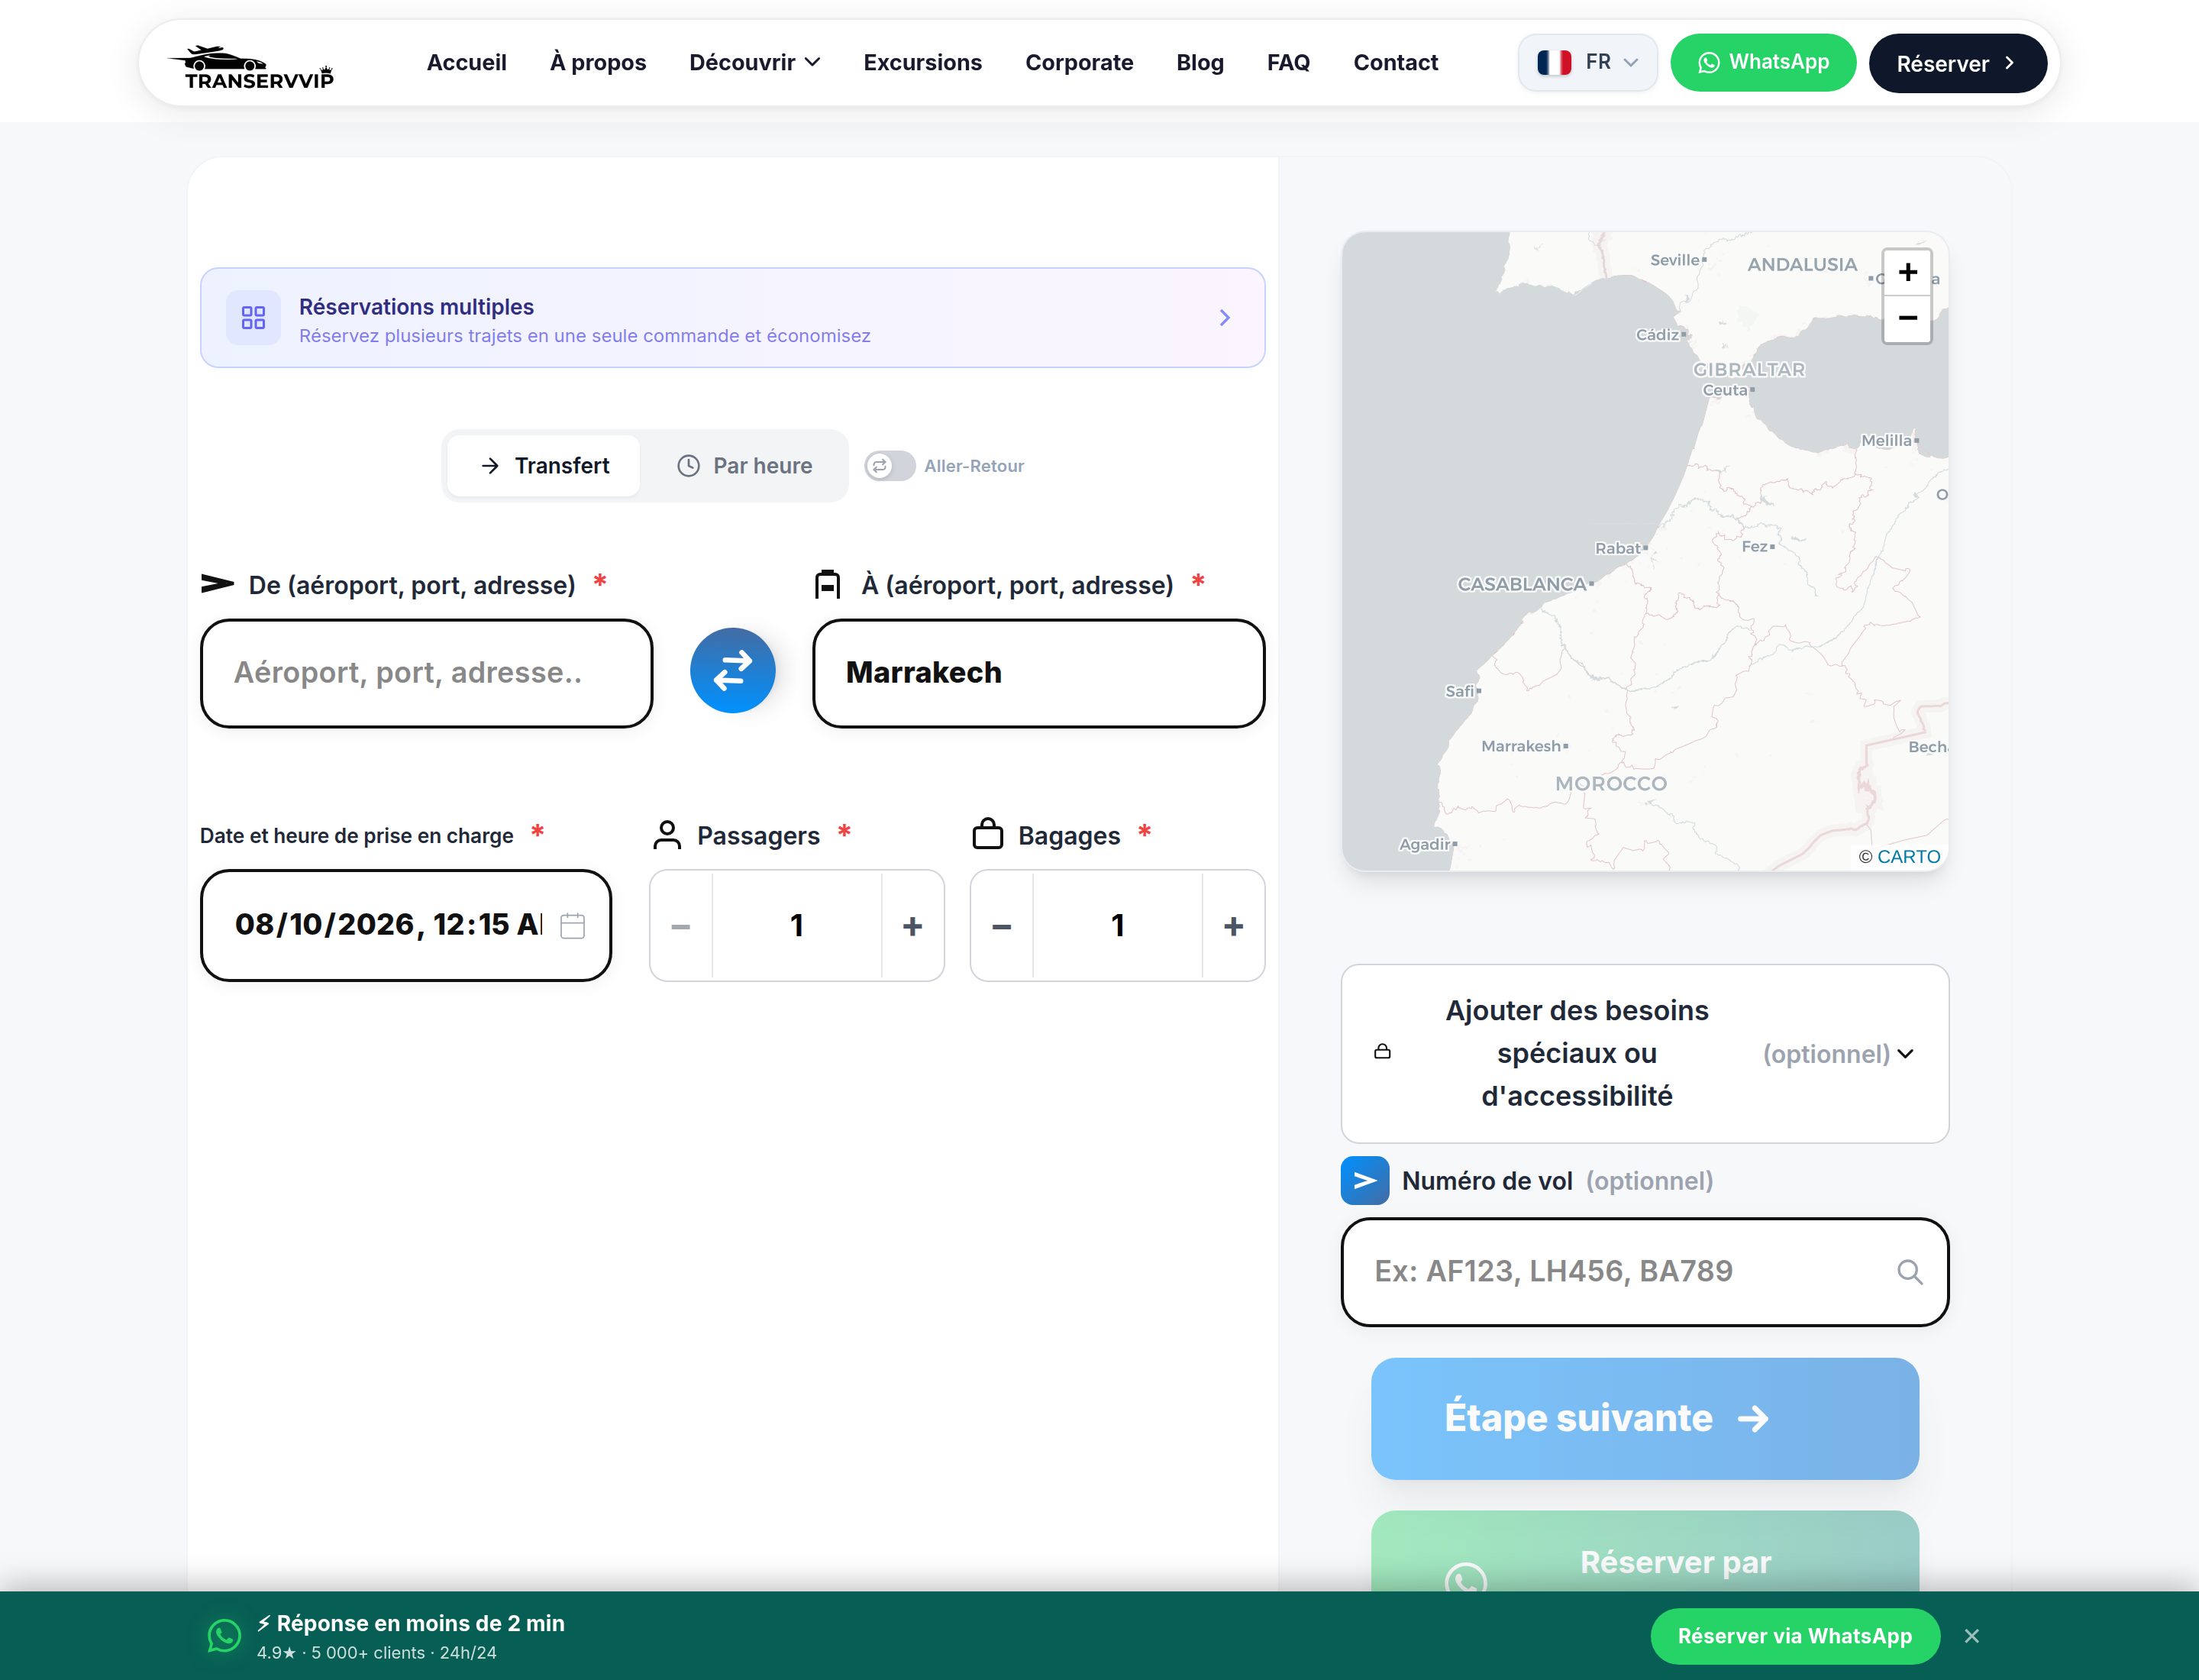Viewport: 2199px width, 1680px height.
Task: Click the WhatsApp icon in the bottom banner
Action: point(224,1636)
